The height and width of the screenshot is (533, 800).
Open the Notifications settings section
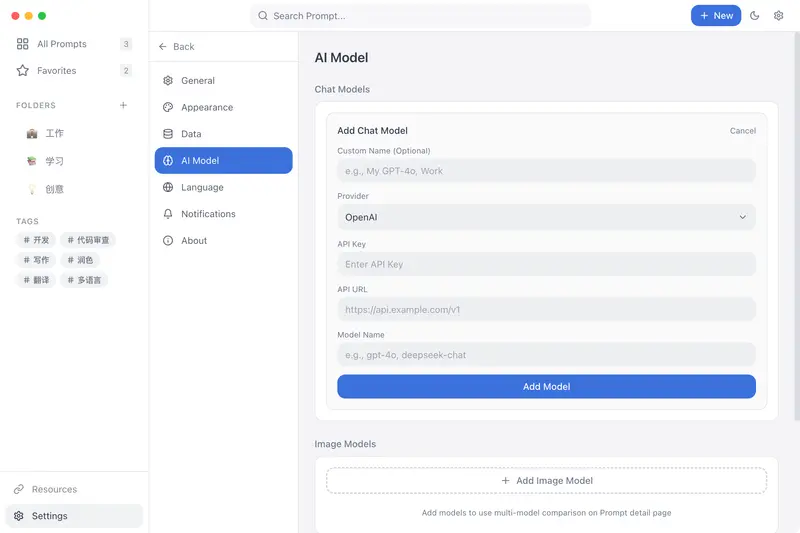pyautogui.click(x=208, y=214)
